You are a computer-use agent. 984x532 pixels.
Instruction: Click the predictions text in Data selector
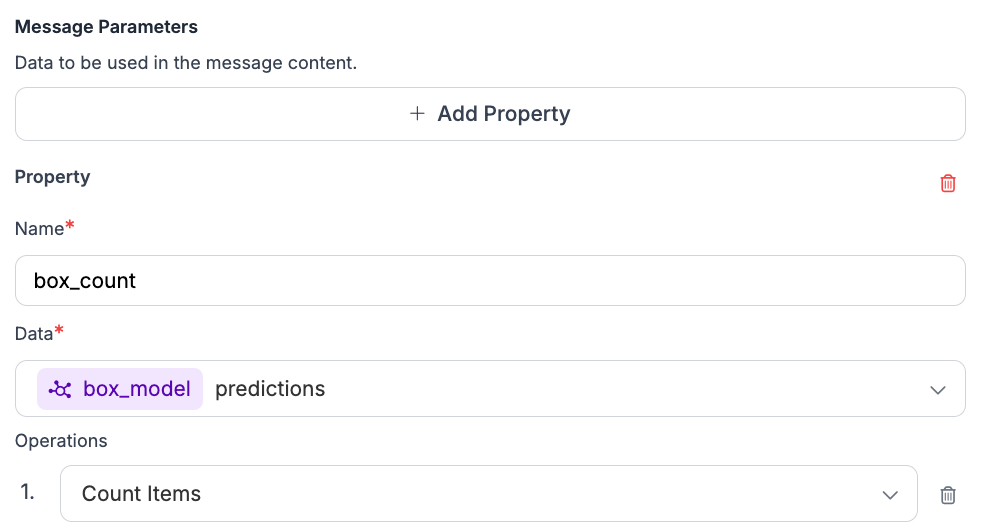(270, 389)
